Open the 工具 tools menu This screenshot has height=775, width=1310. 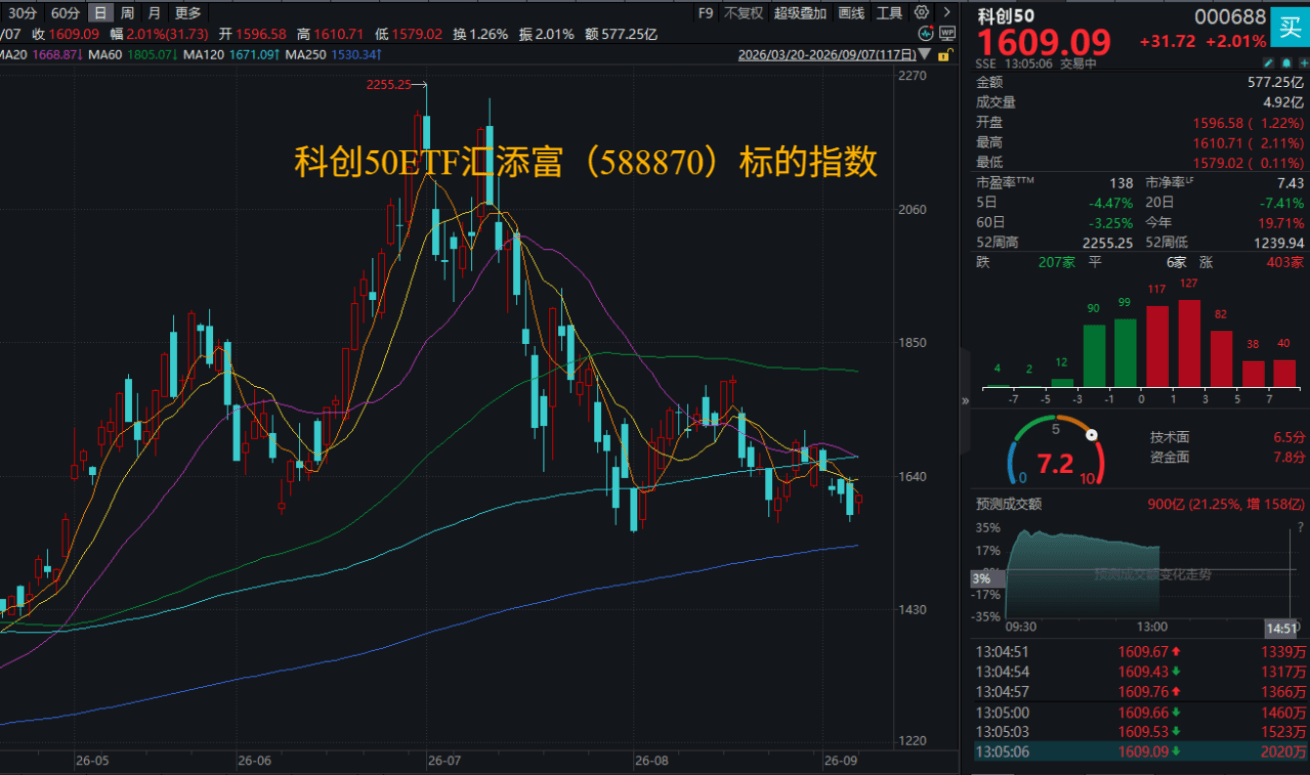coord(889,13)
